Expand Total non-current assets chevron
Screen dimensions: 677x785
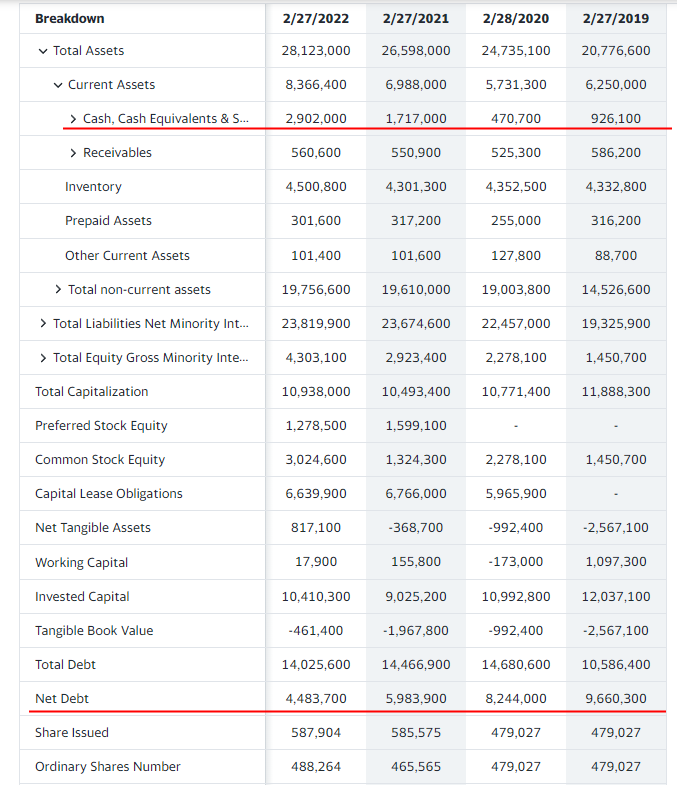click(58, 290)
